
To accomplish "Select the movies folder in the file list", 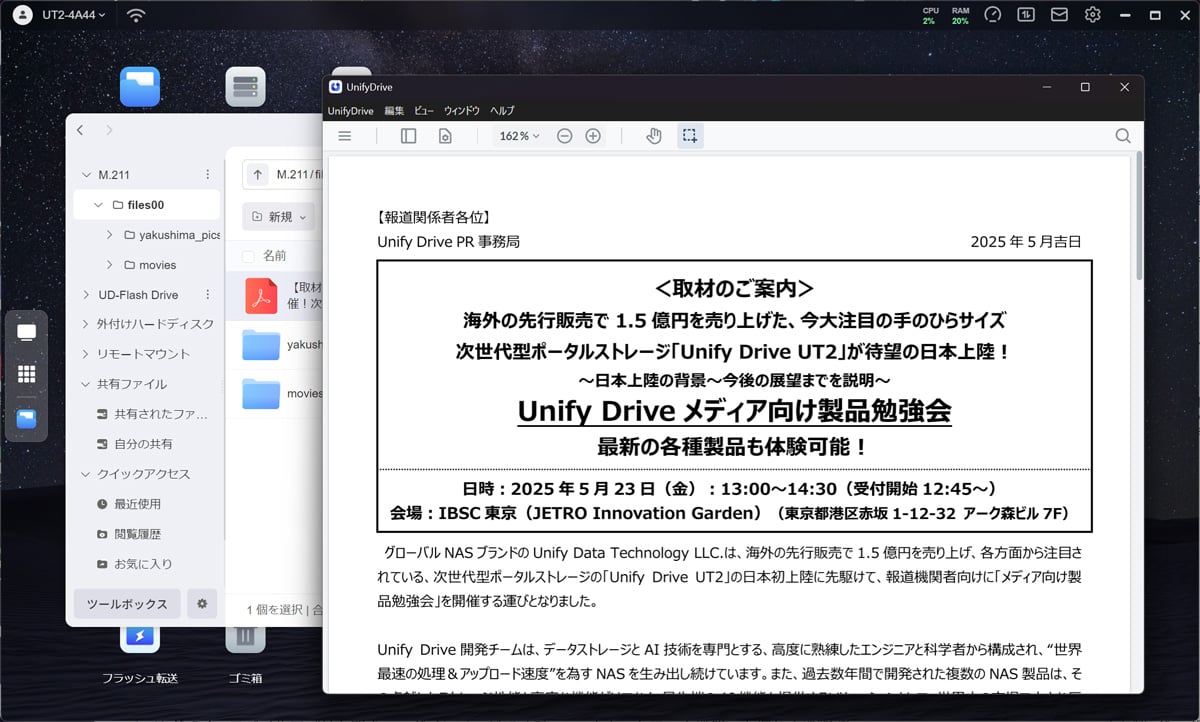I will point(261,394).
